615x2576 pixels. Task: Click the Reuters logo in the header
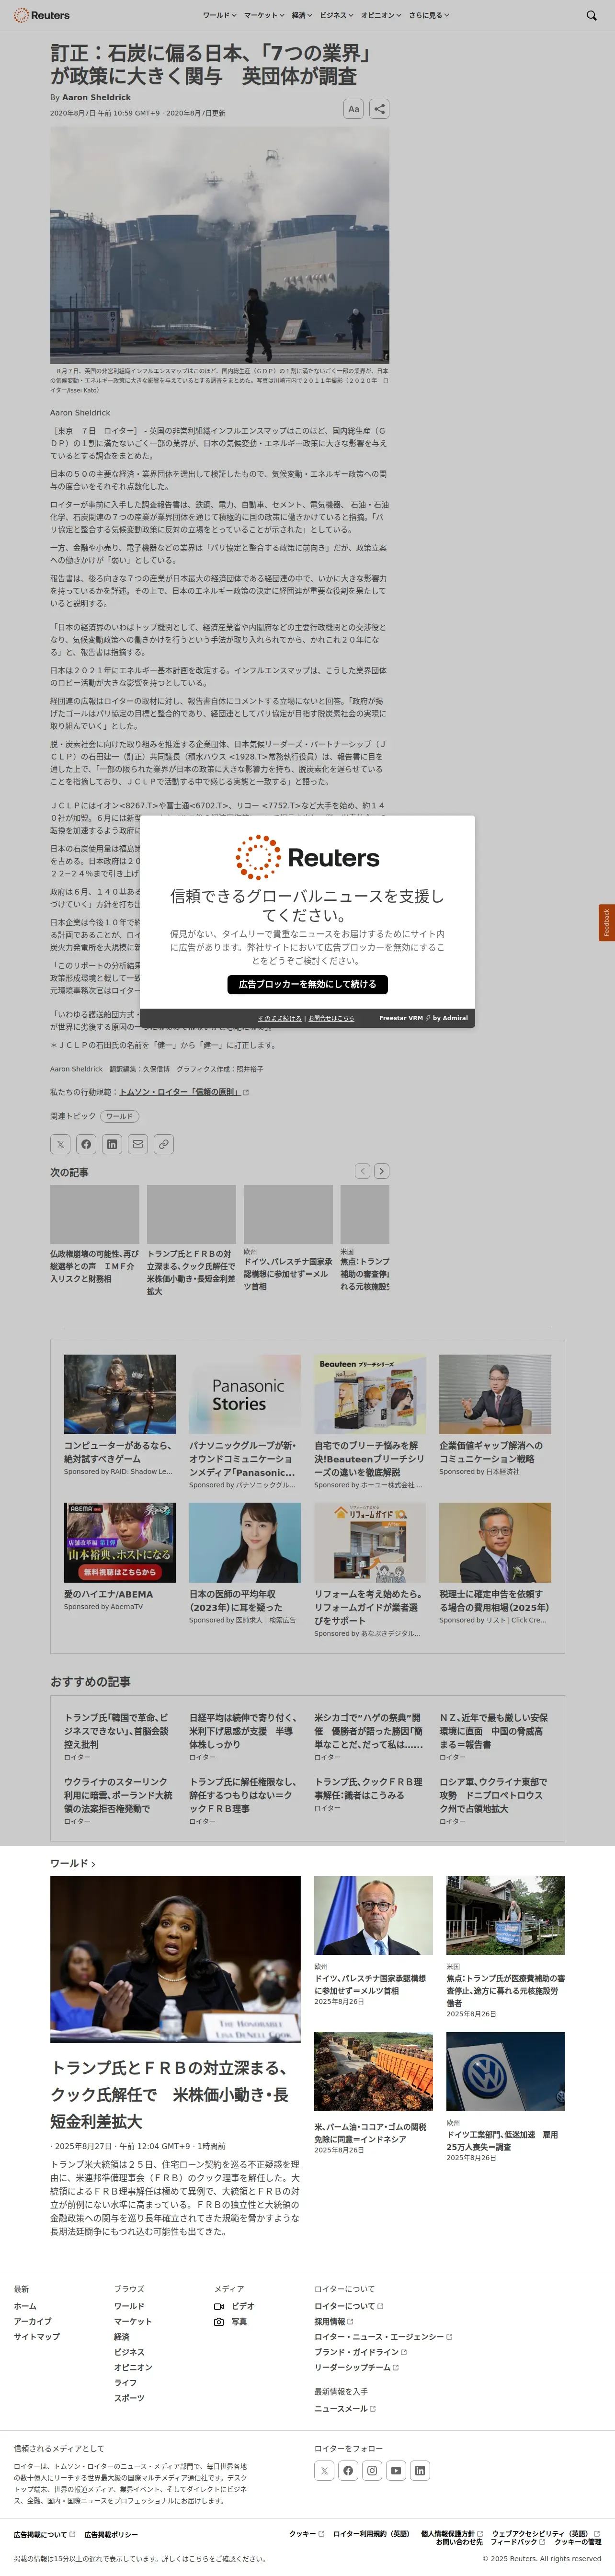pyautogui.click(x=41, y=15)
